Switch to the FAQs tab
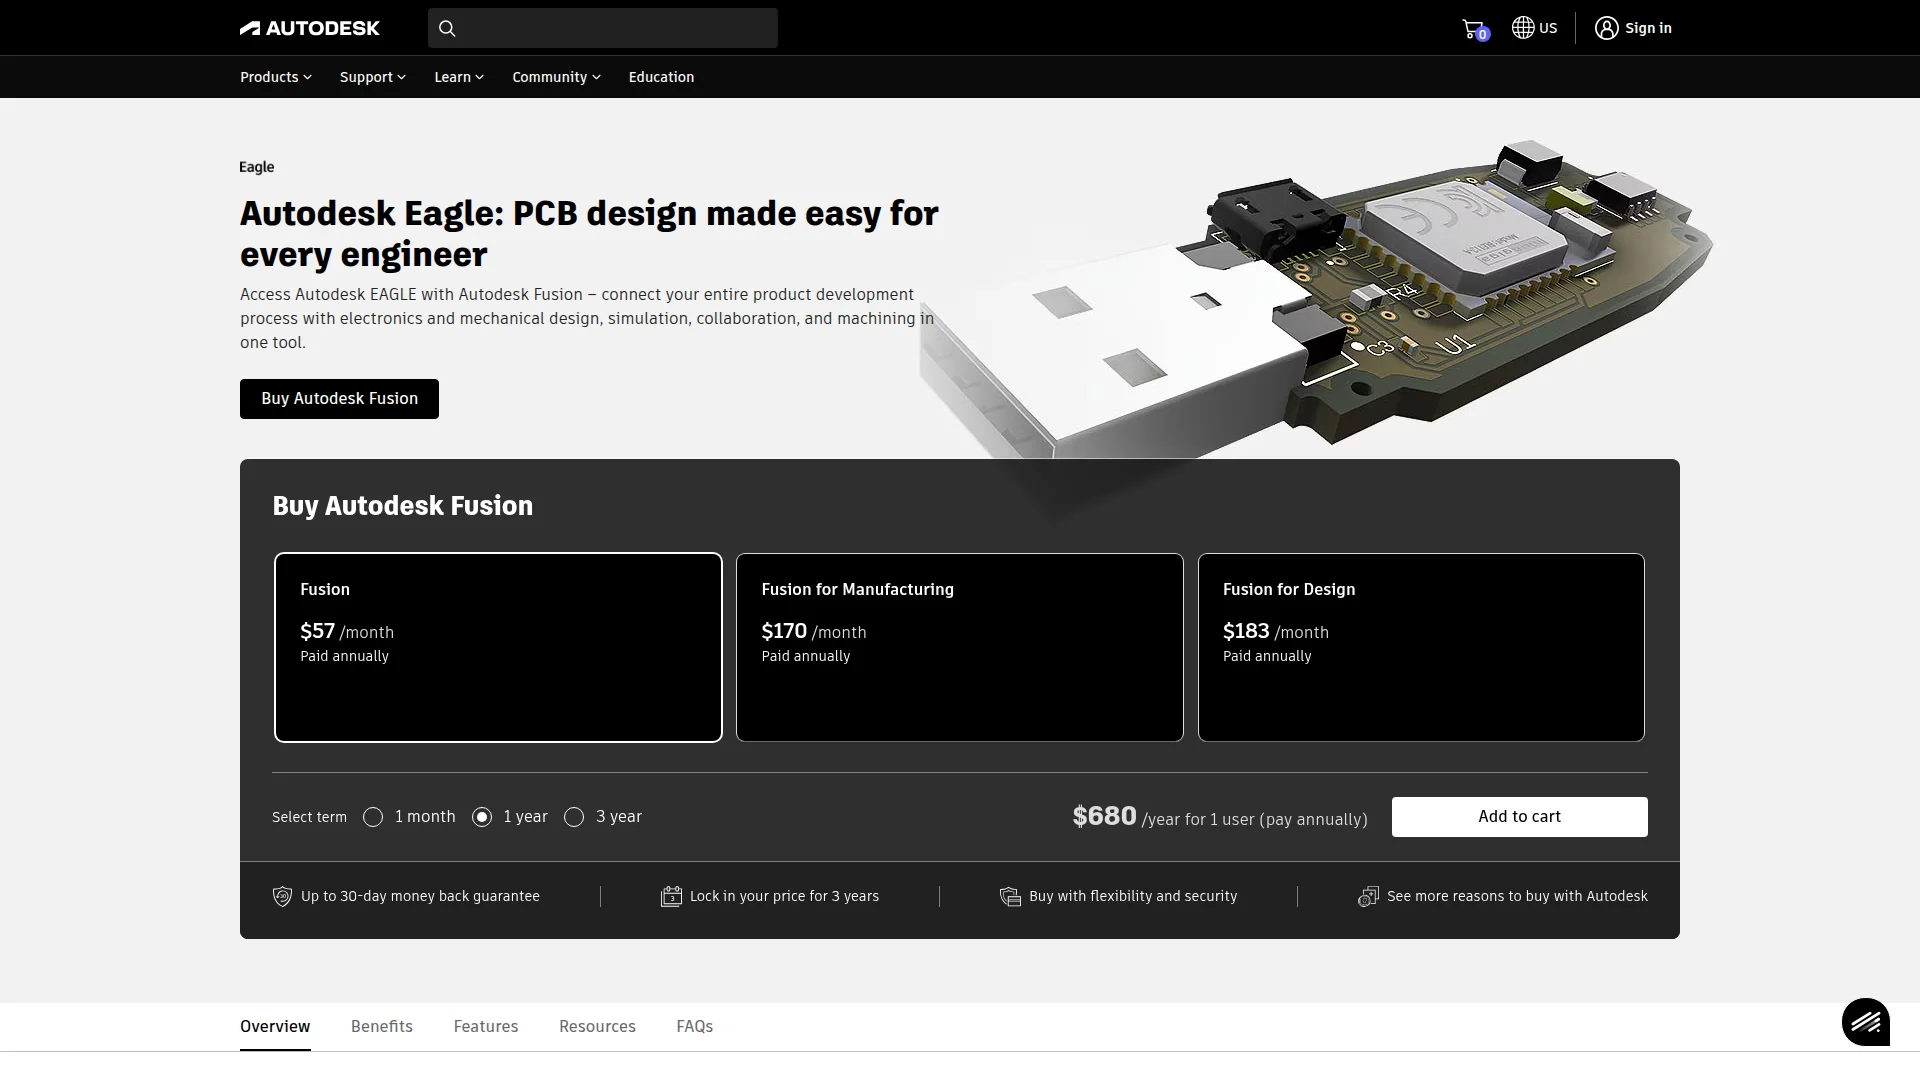 pos(695,1026)
